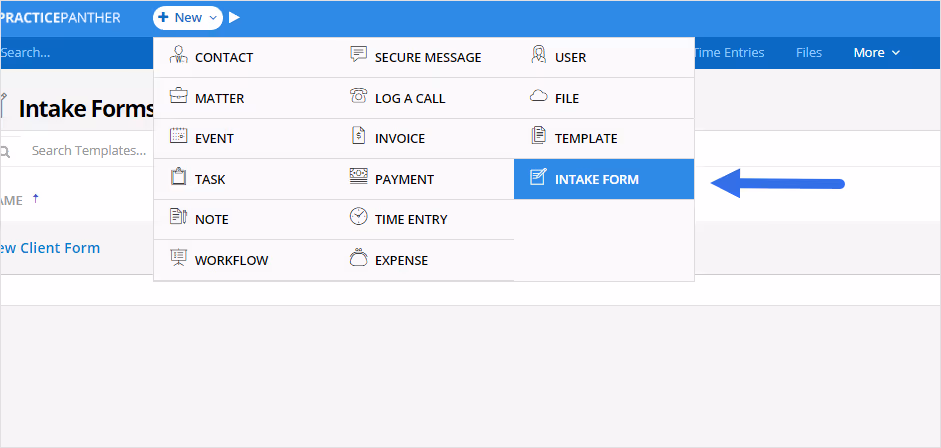Start timer with play icon
Image resolution: width=941 pixels, height=448 pixels.
[x=235, y=18]
